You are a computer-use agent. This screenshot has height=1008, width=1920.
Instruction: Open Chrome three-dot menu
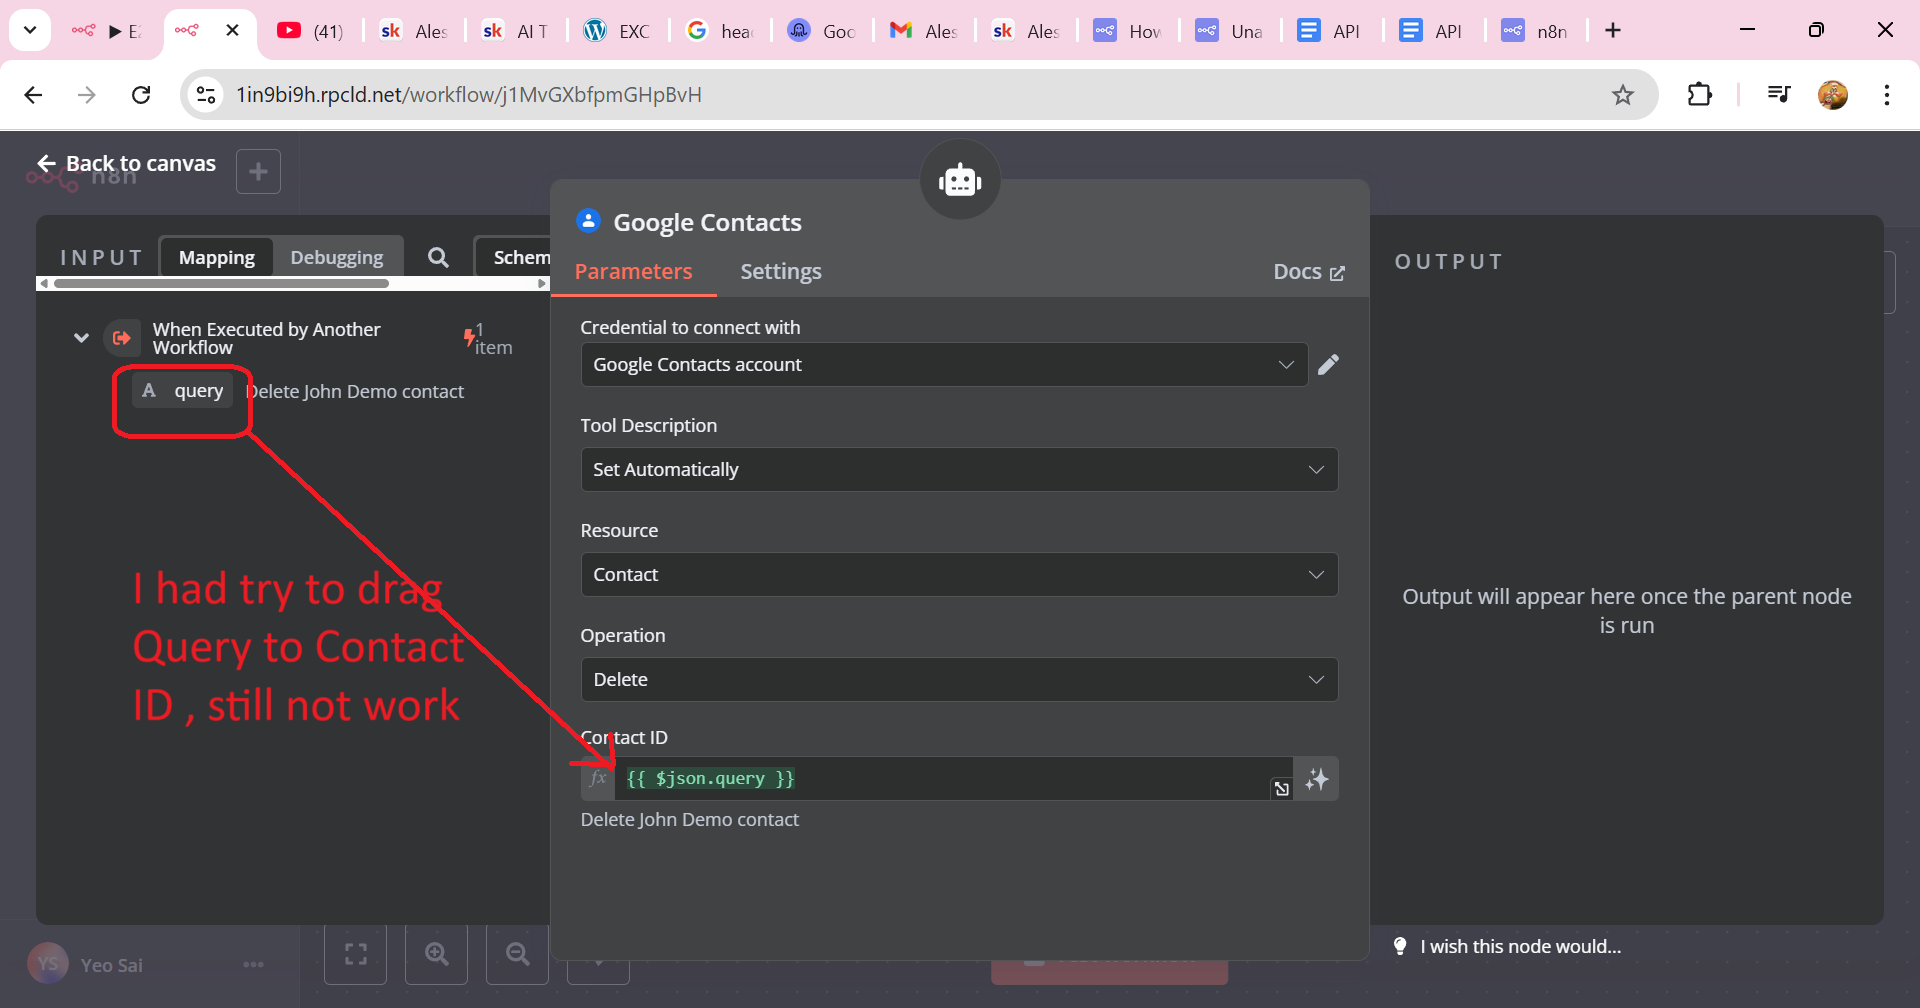[x=1886, y=95]
